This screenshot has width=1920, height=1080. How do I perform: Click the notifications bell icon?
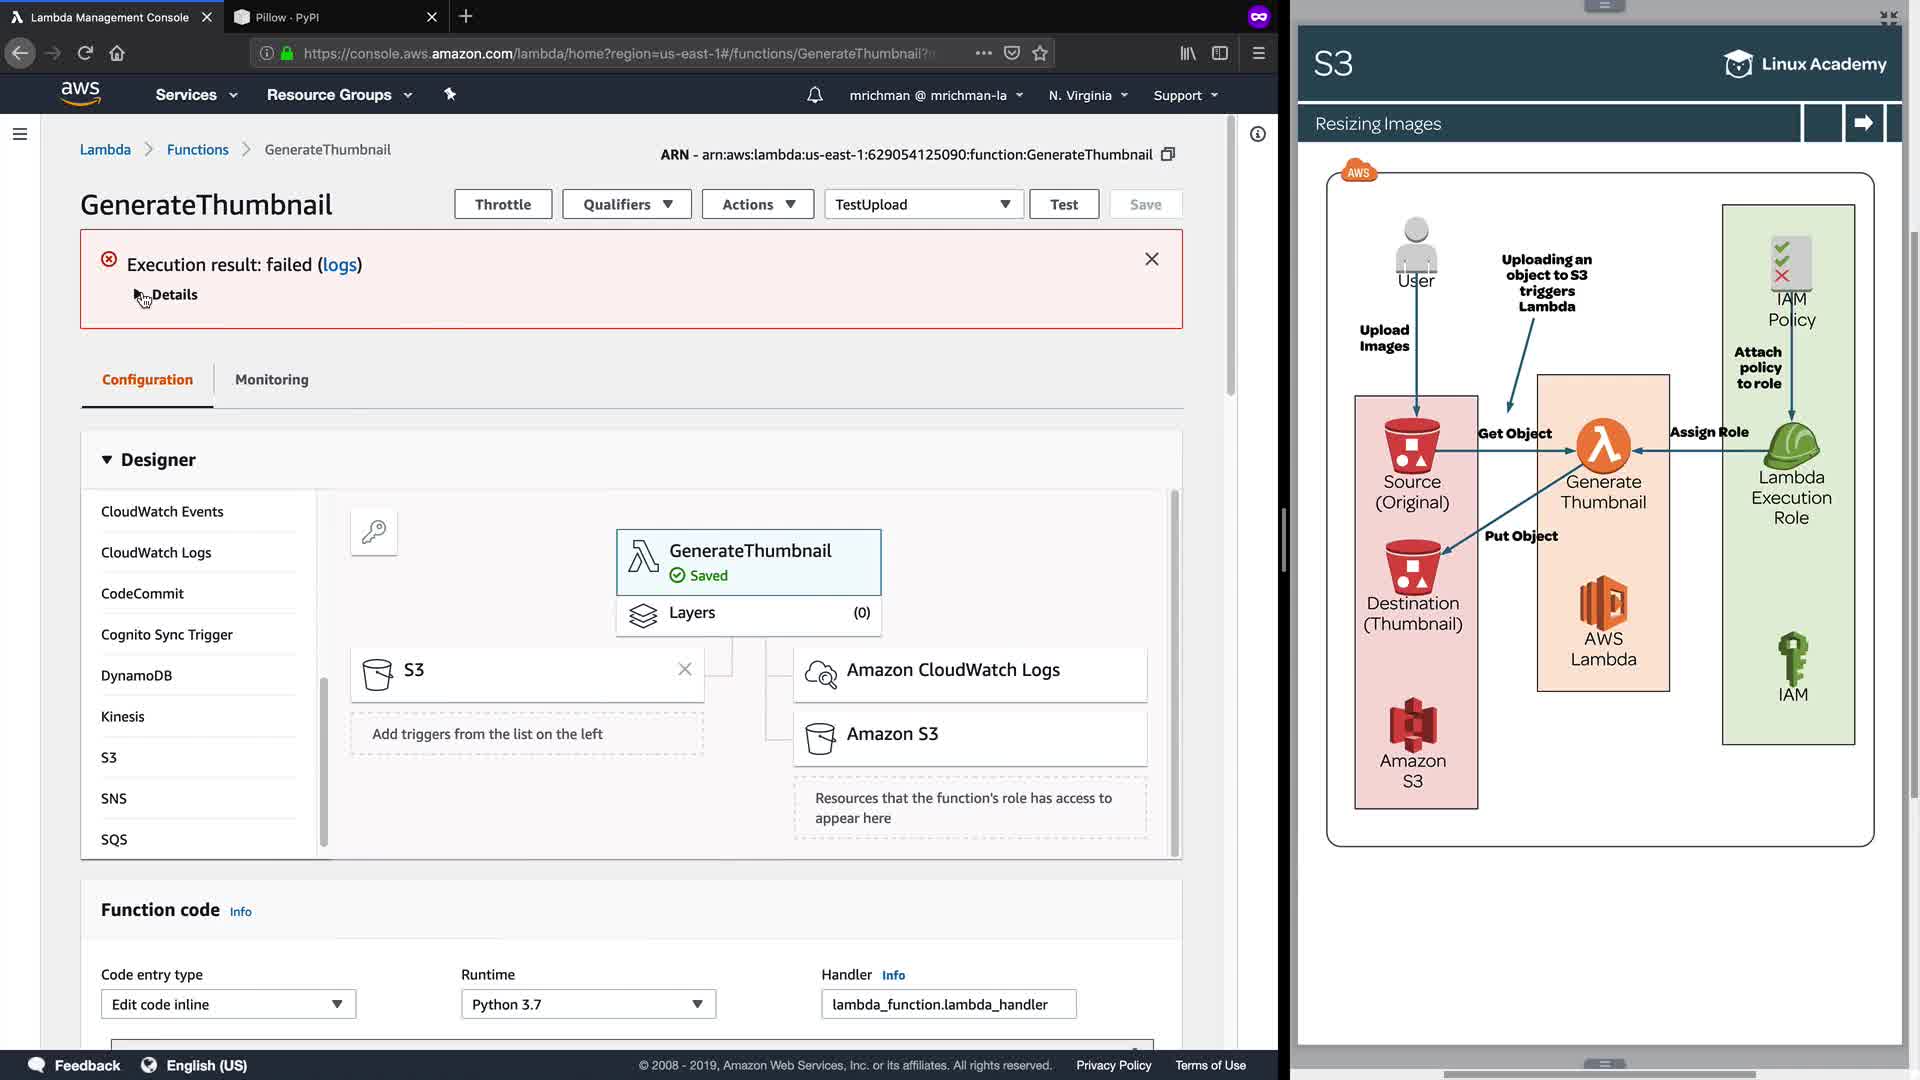point(815,95)
